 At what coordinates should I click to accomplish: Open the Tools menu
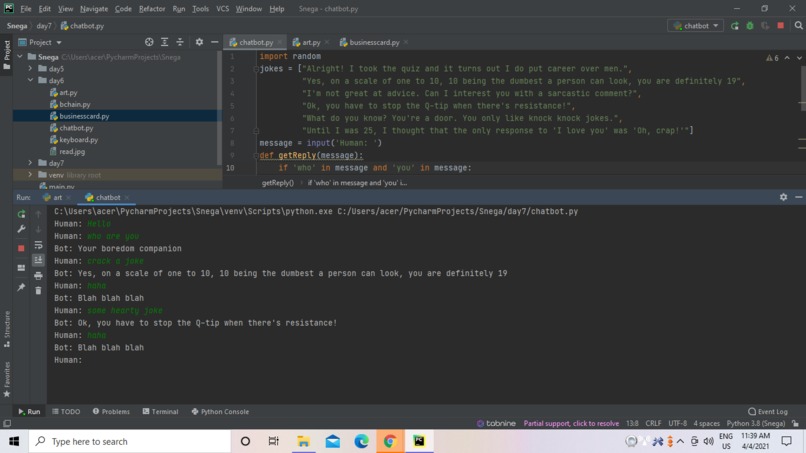tap(200, 9)
